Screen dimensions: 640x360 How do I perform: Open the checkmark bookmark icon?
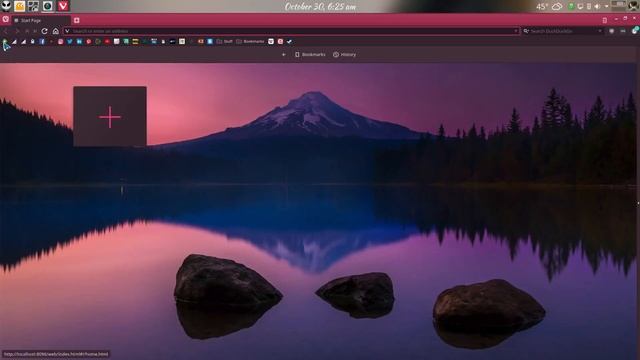289,42
